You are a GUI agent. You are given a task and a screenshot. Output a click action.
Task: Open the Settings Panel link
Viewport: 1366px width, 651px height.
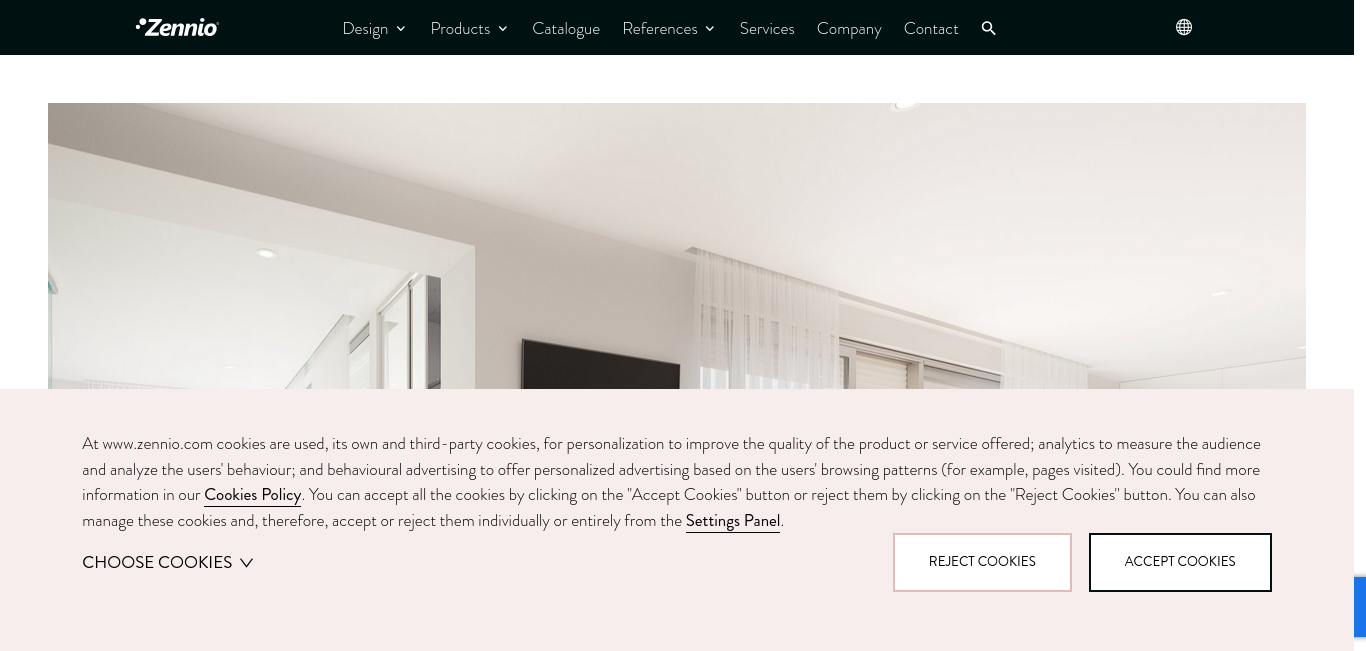733,521
